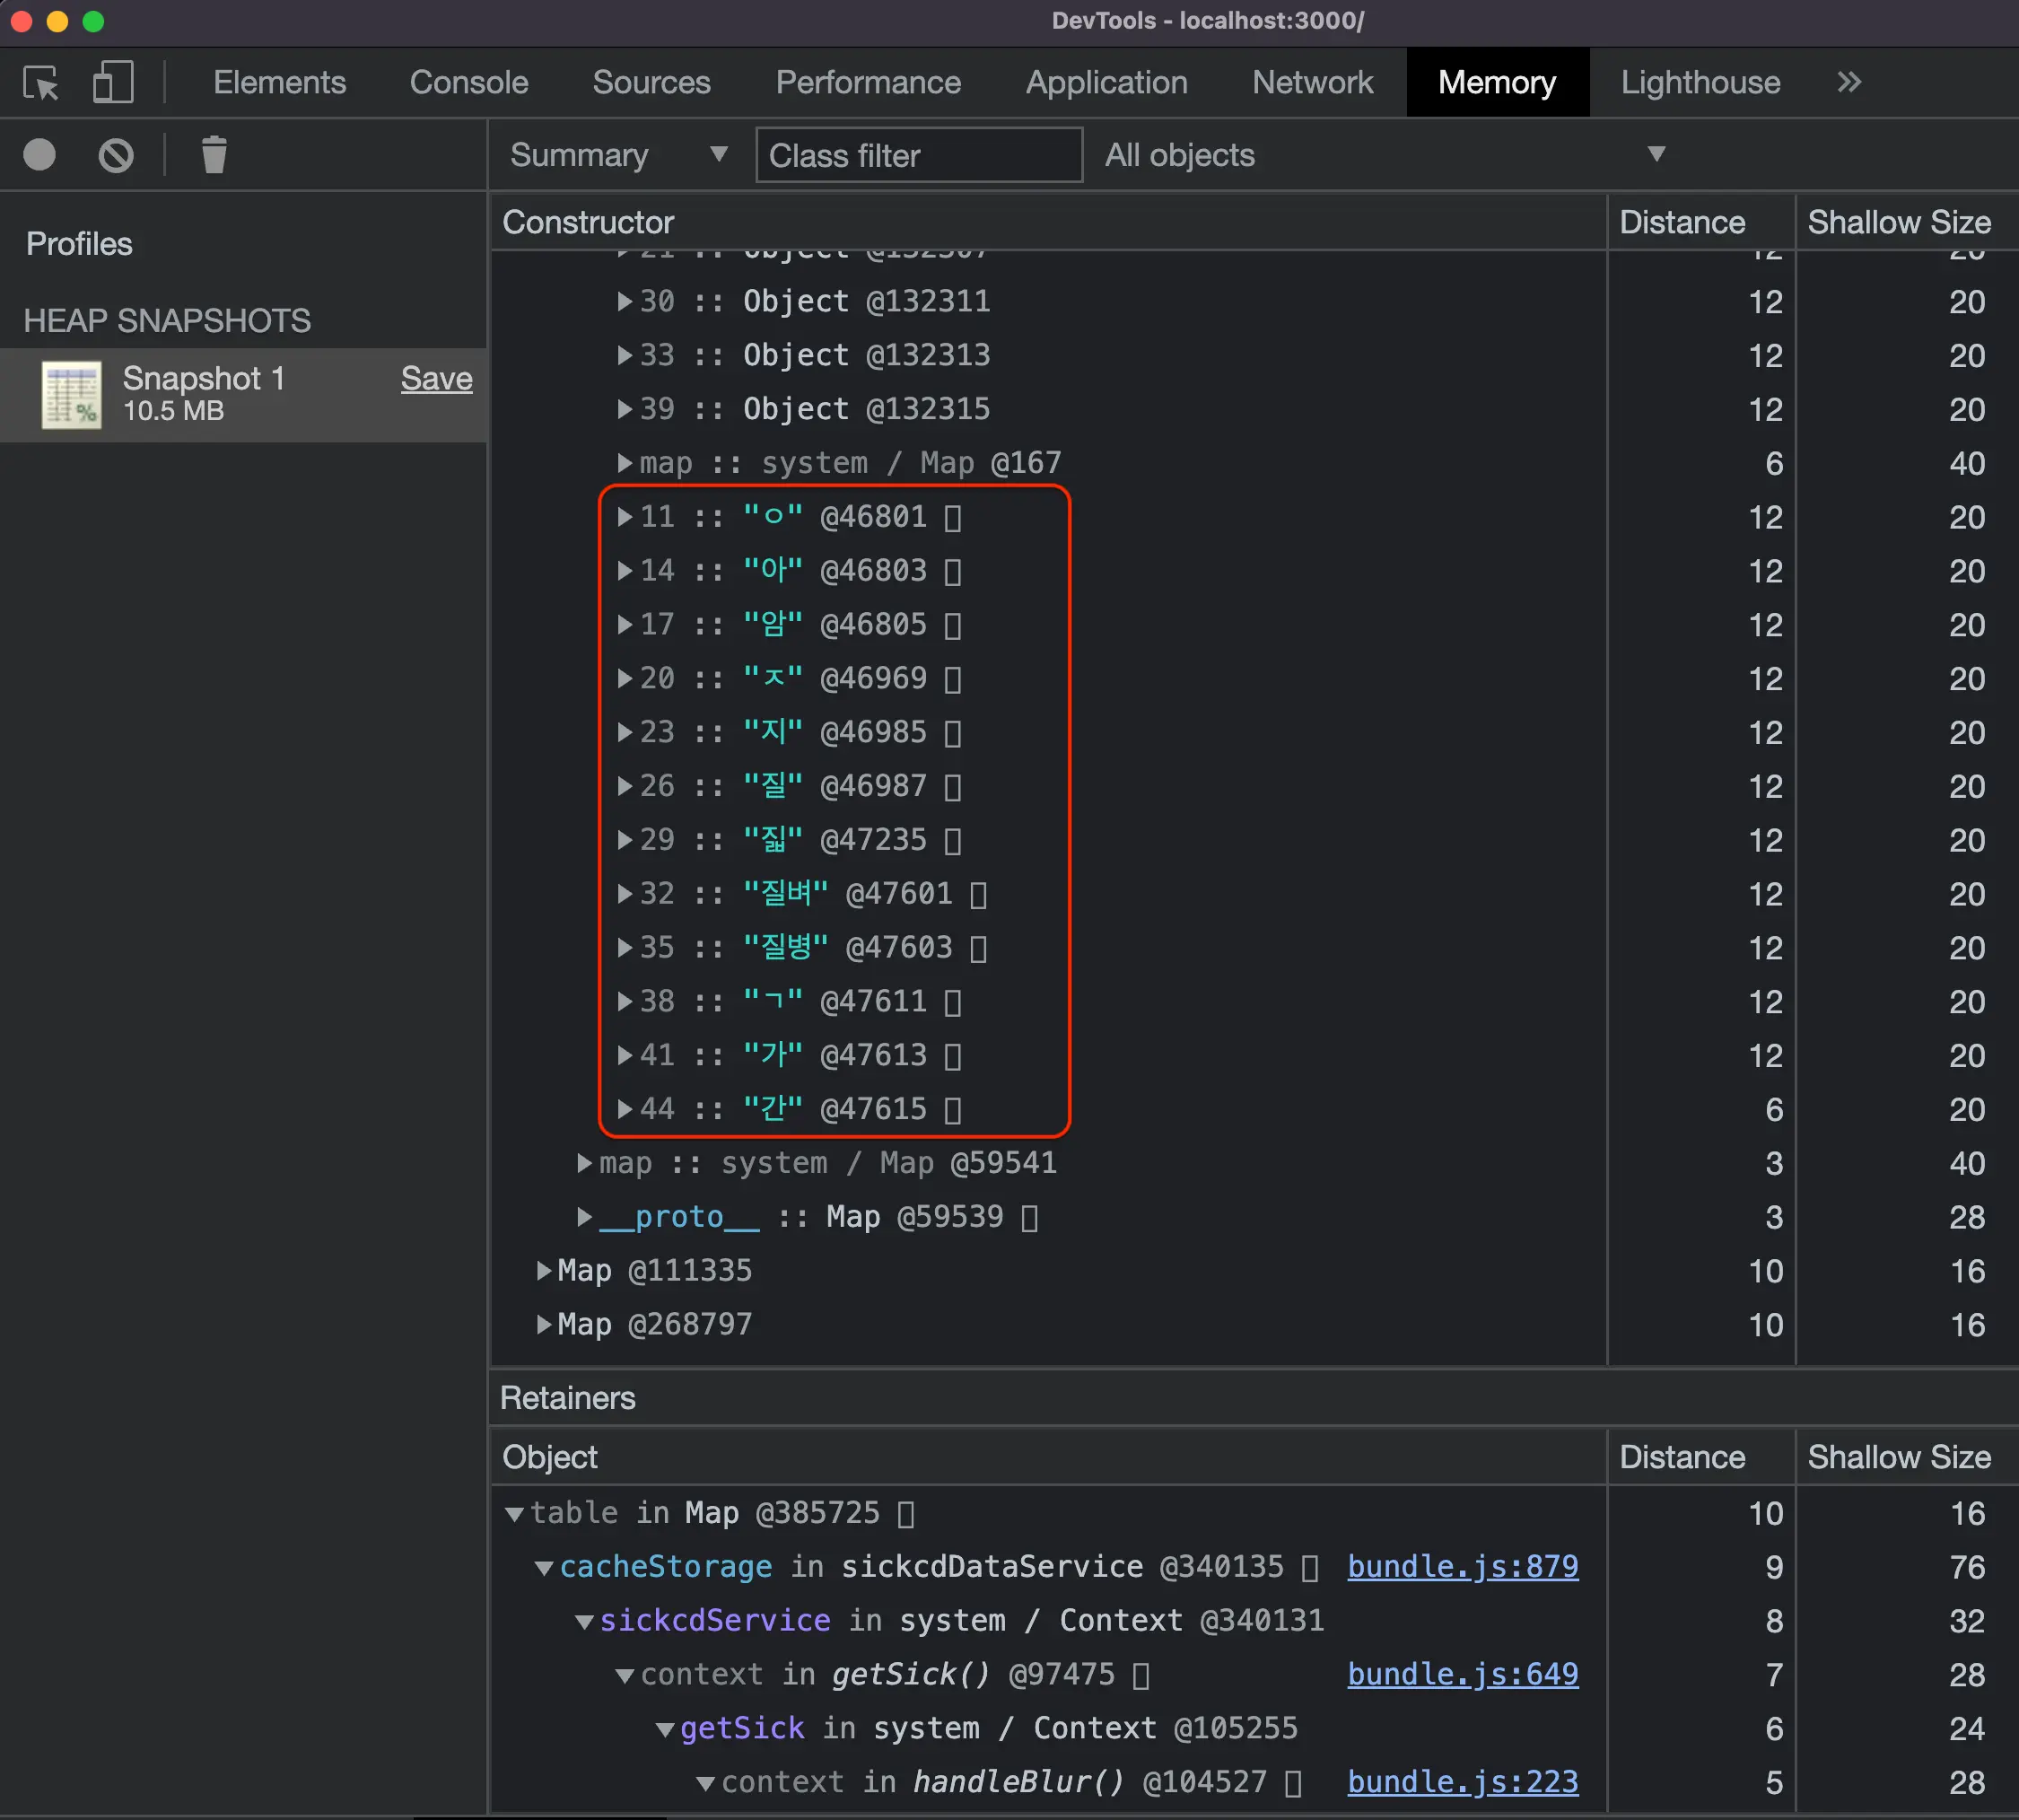Focus the Class filter input field
The width and height of the screenshot is (2019, 1820).
[918, 155]
